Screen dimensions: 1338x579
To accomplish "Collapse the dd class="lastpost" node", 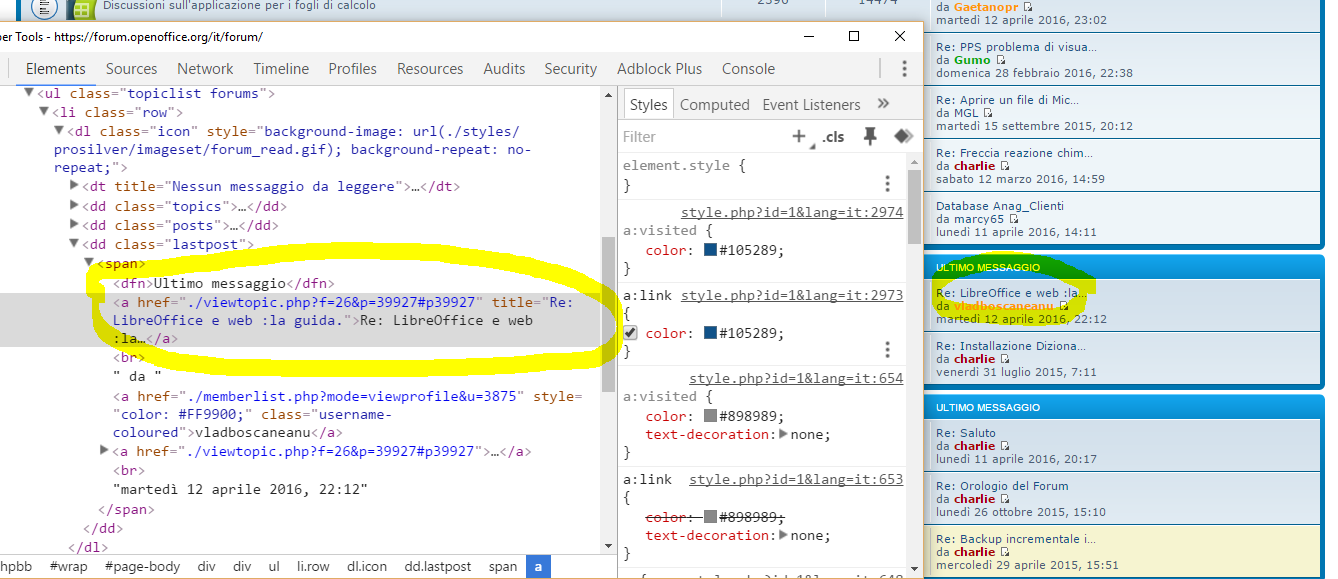I will 75,244.
